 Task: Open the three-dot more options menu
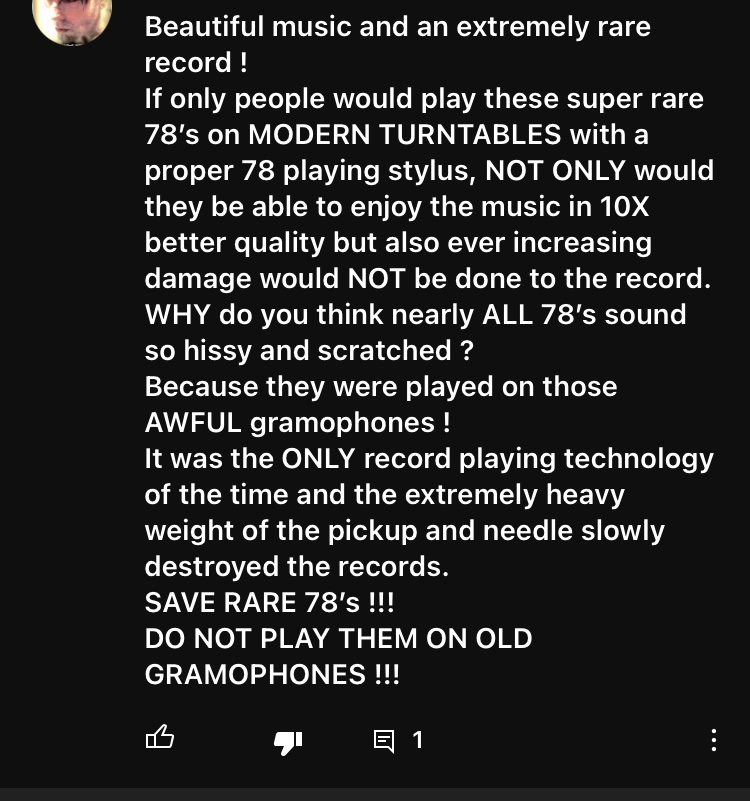pos(714,740)
